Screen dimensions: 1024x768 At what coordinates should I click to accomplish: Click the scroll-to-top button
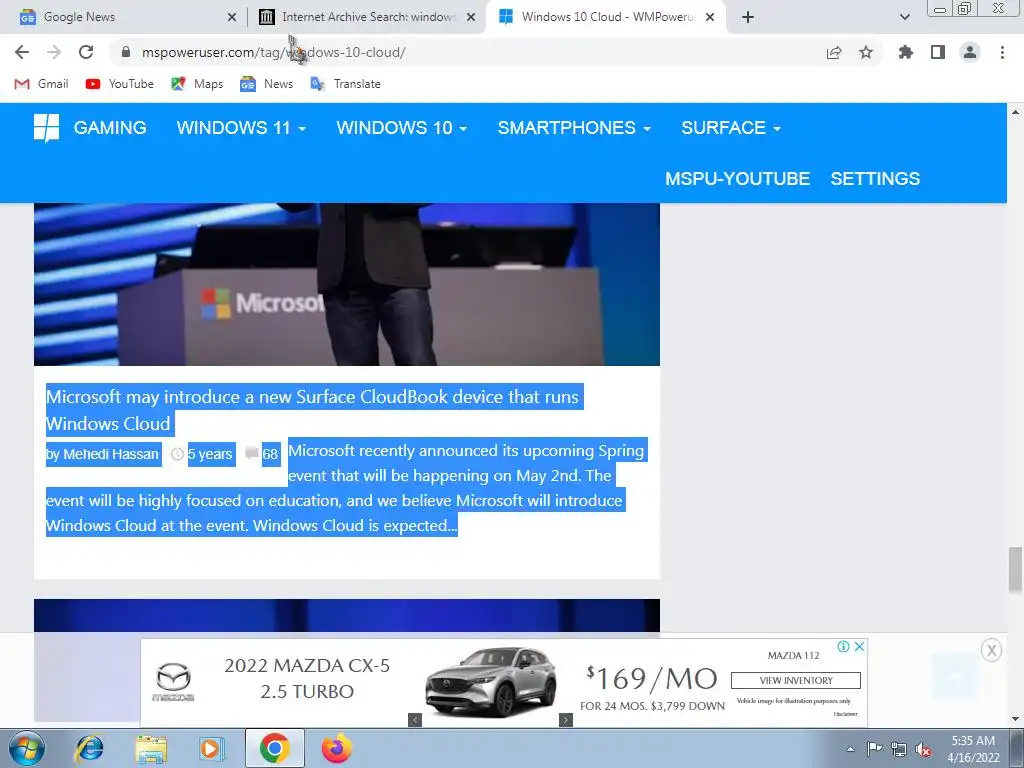pos(955,676)
